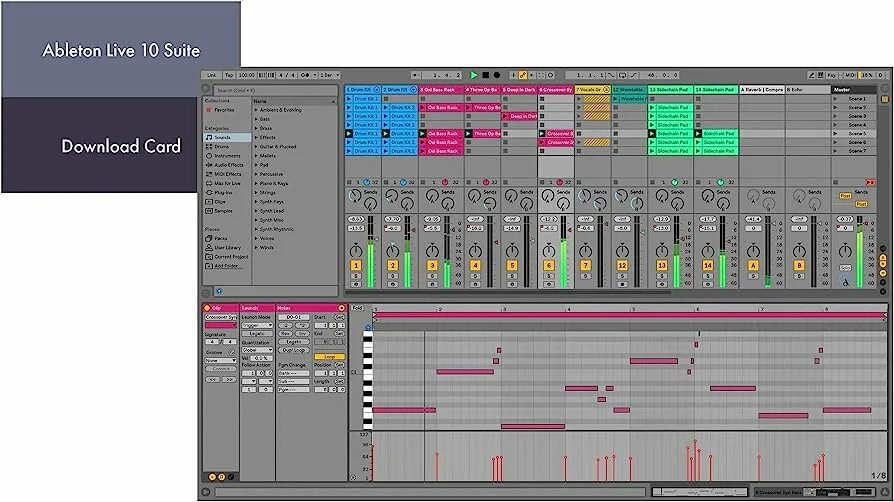894x502 pixels.
Task: Click the Master Solo cue button
Action: 846,268
